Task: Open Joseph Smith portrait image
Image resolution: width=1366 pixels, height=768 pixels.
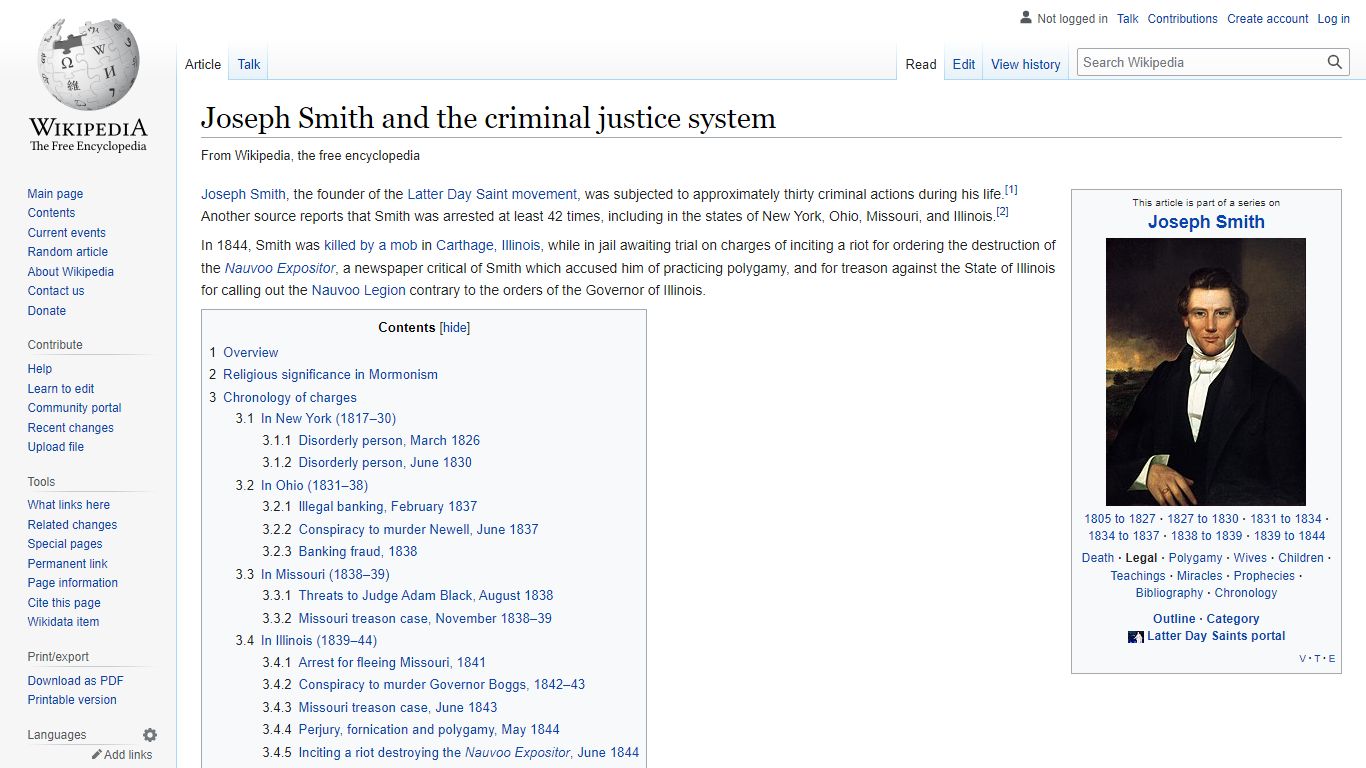Action: [1206, 371]
